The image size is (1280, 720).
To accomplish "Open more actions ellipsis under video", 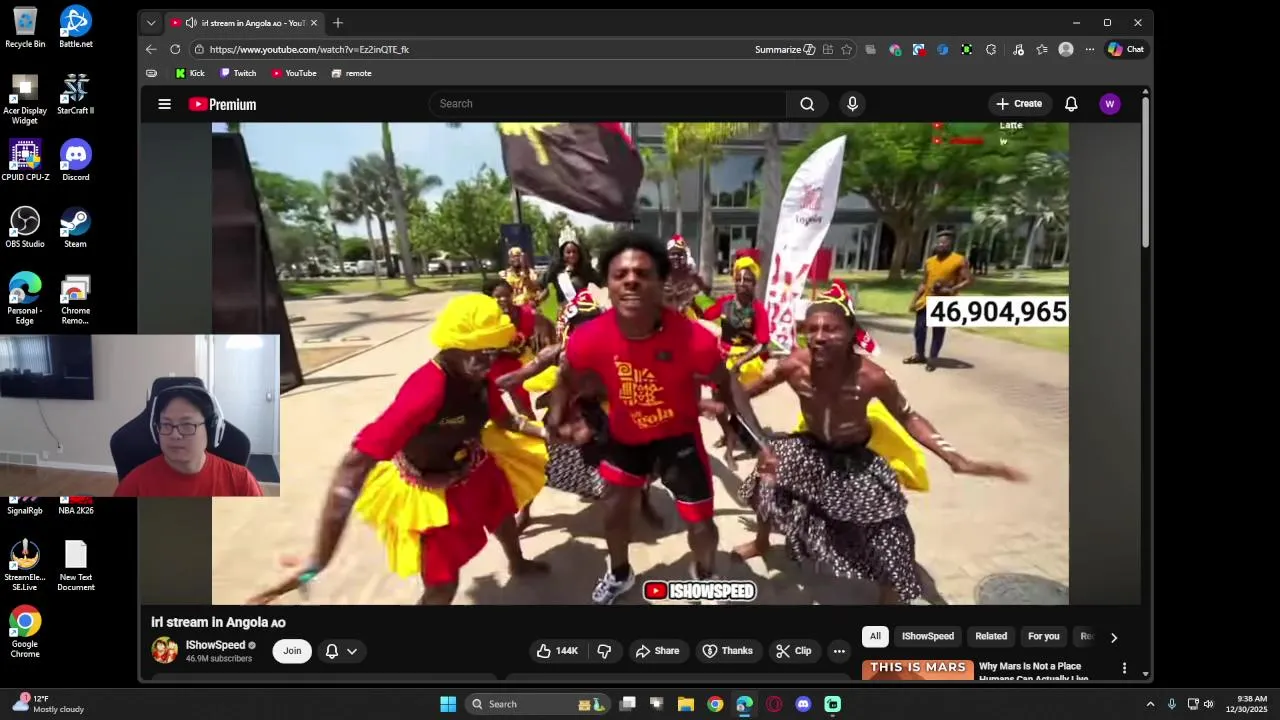I will [x=839, y=651].
